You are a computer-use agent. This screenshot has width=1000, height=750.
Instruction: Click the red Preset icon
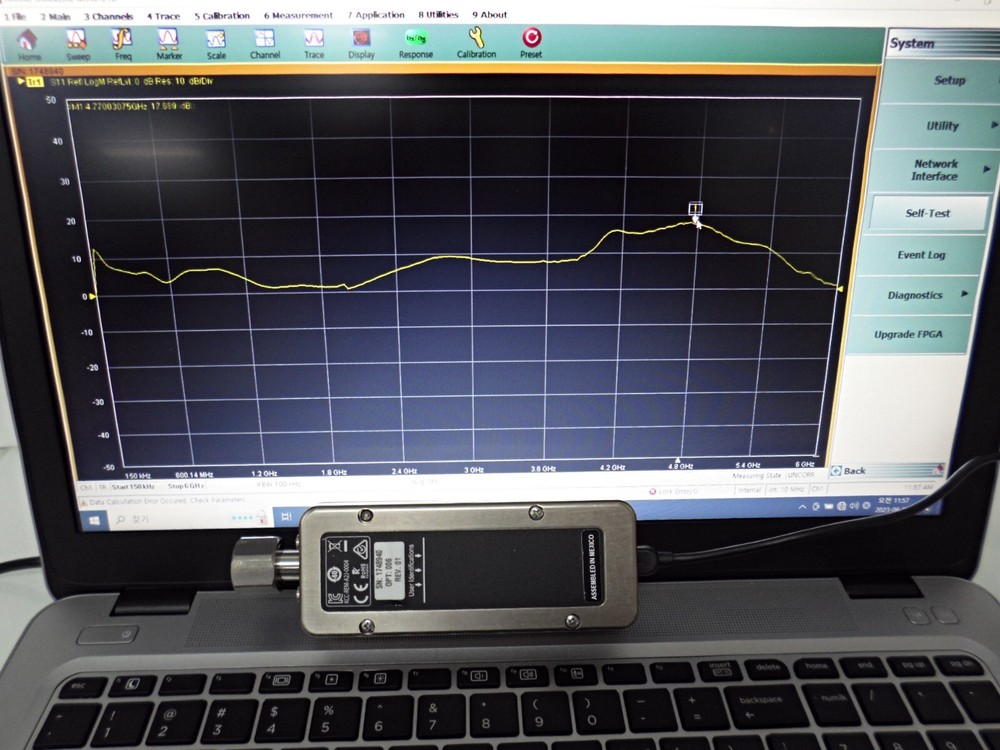(531, 43)
